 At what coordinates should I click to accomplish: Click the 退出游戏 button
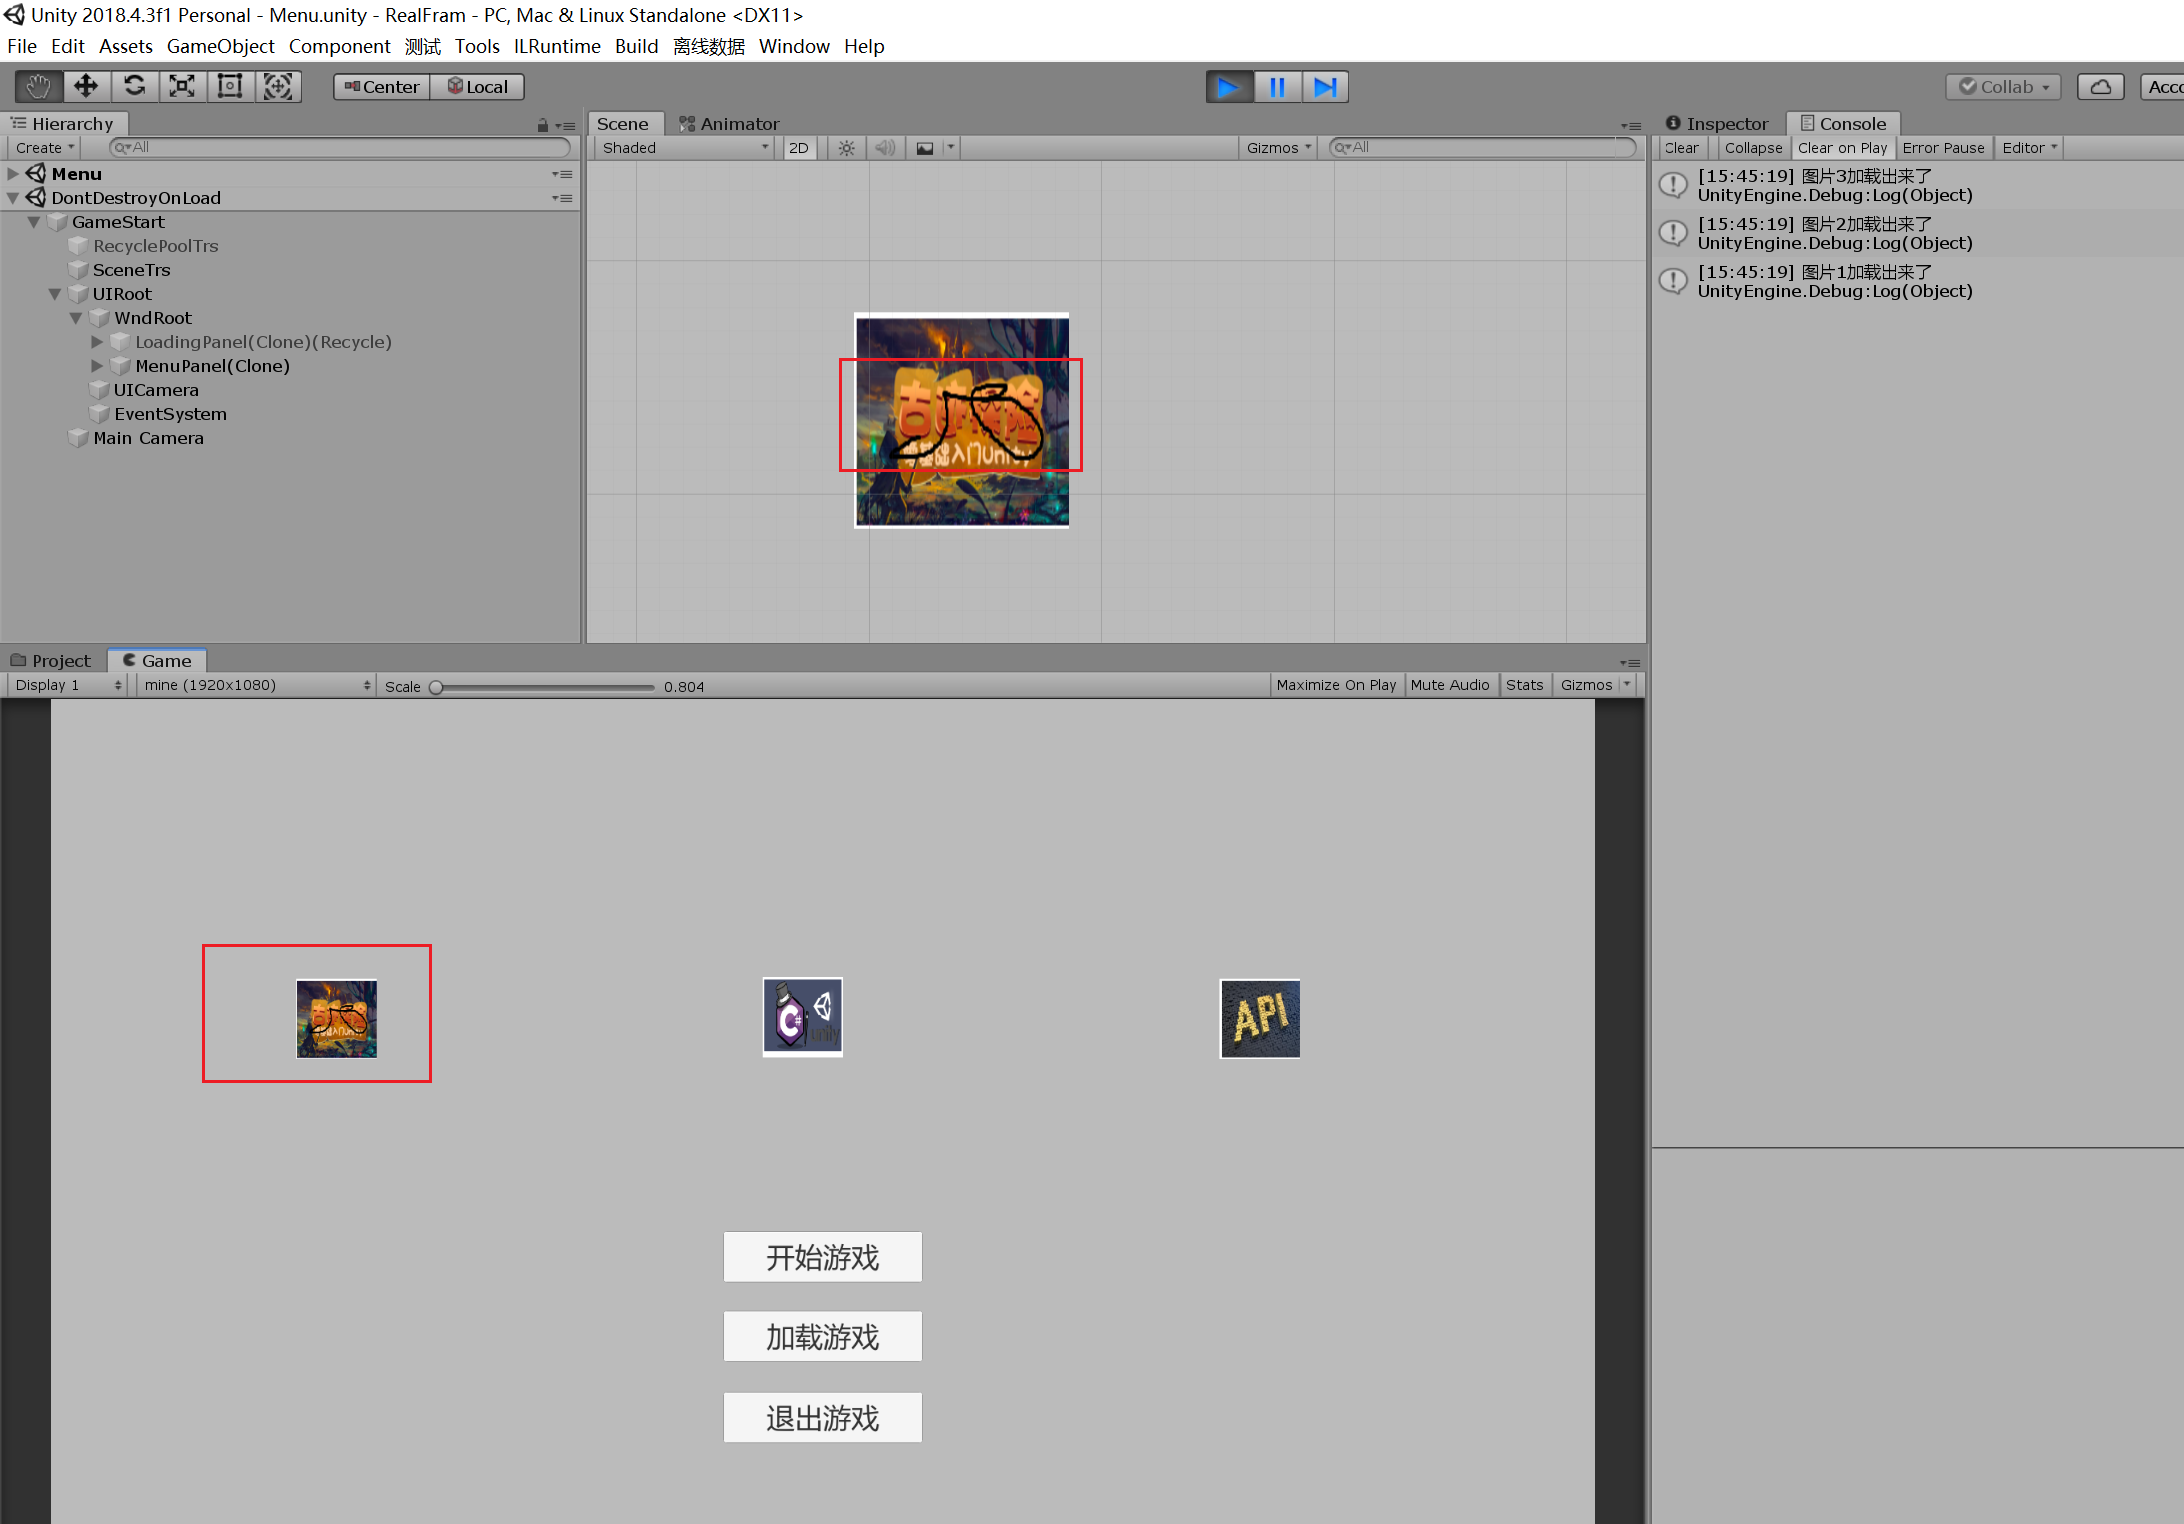(822, 1418)
